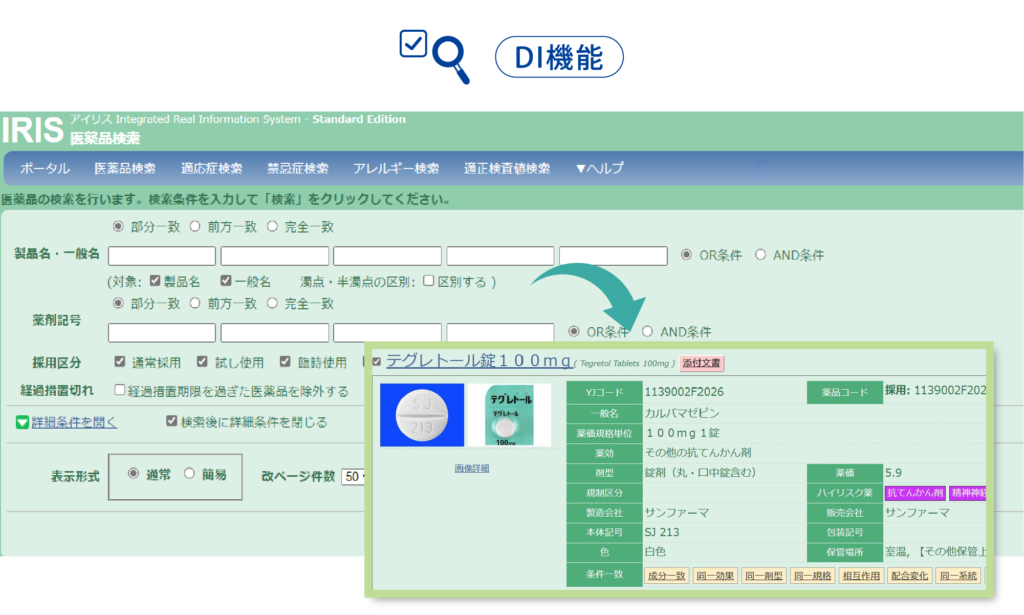The width and height of the screenshot is (1024, 615).
Task: Select 部分一致 for 製品名・一般名
Action: click(x=118, y=227)
